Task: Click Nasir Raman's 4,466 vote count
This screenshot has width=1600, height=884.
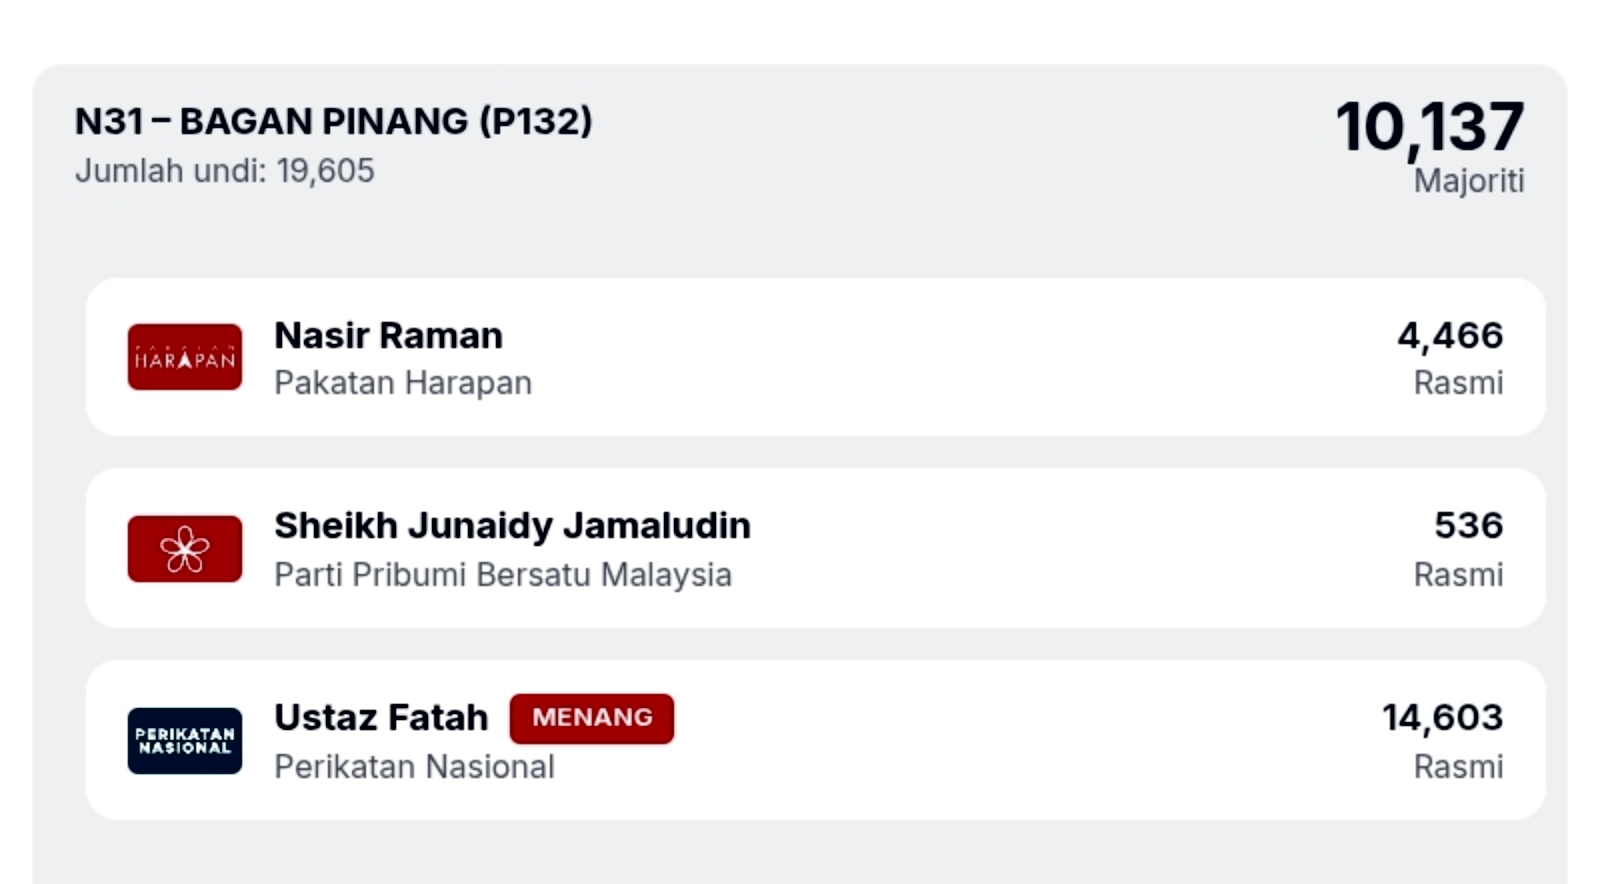Action: click(x=1450, y=336)
